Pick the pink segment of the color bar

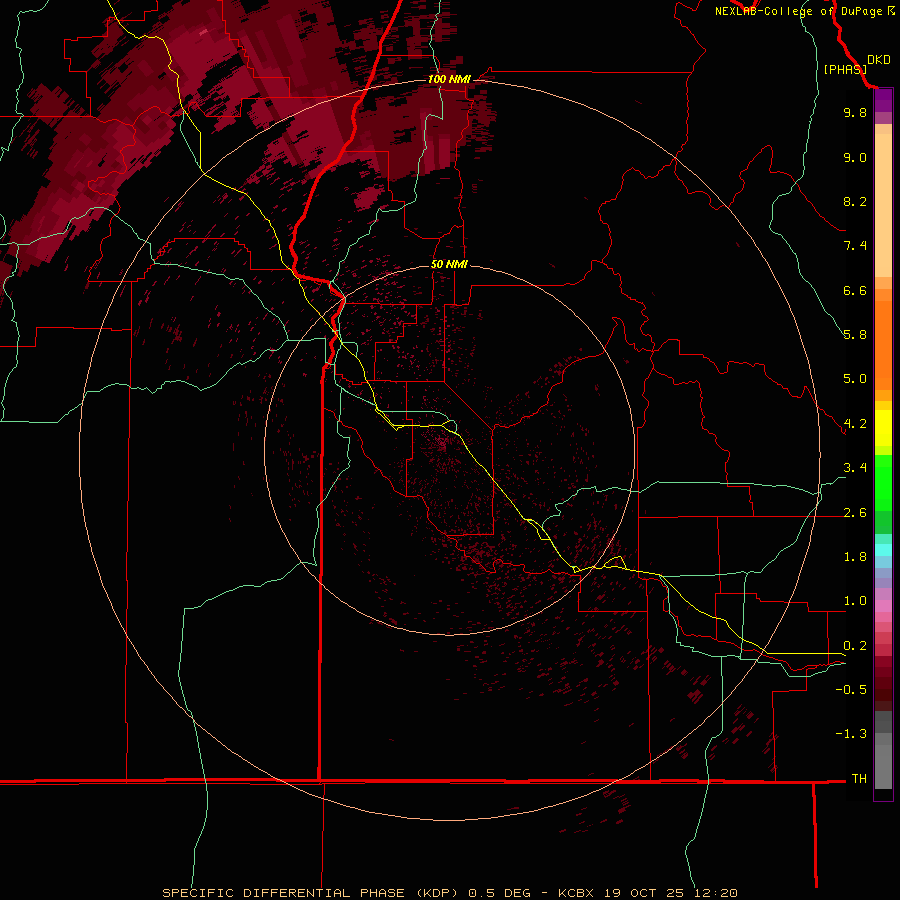(x=883, y=606)
